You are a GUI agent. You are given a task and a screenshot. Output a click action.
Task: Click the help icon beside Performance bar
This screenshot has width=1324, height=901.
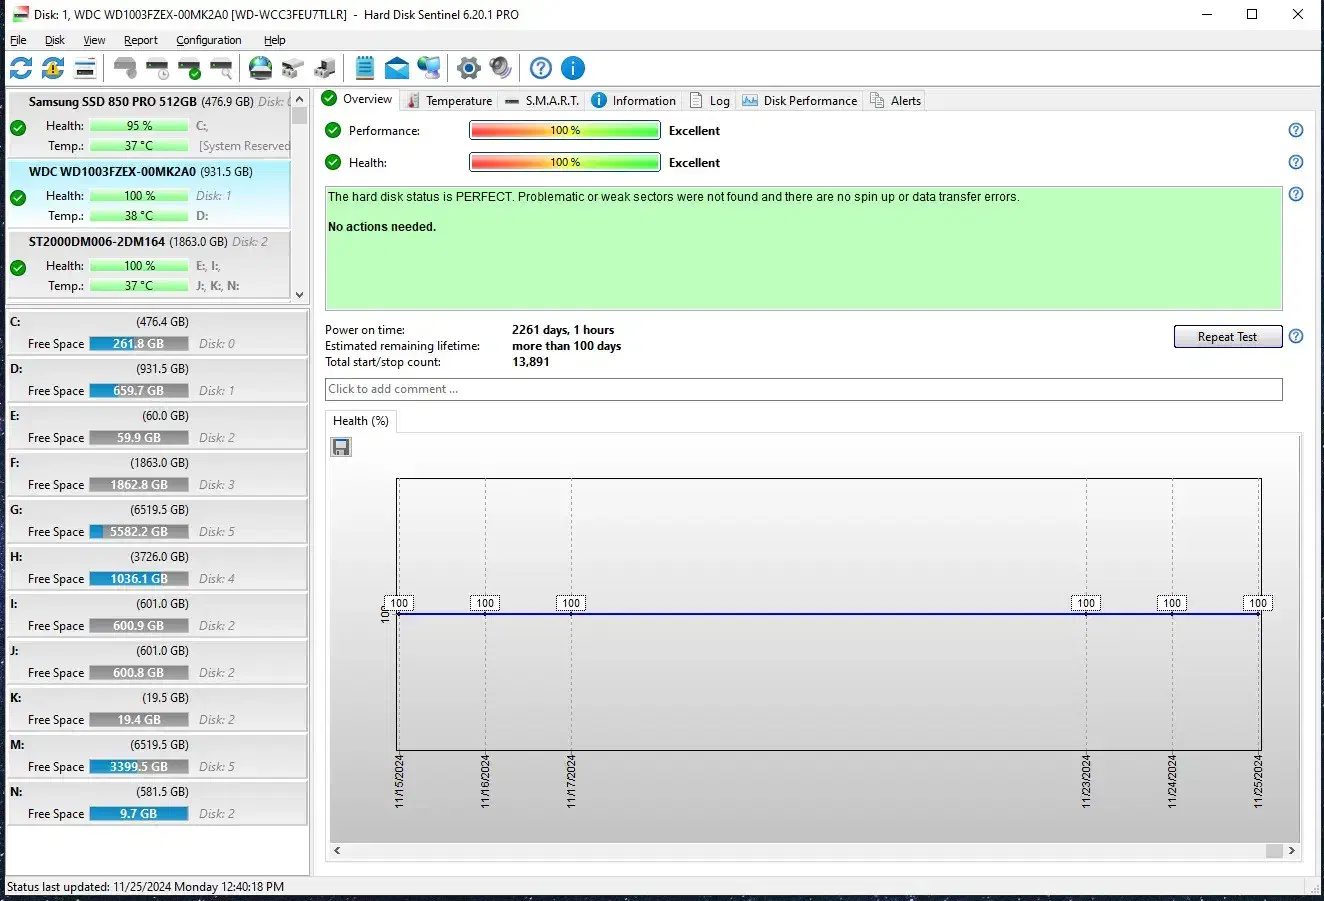click(x=1295, y=130)
